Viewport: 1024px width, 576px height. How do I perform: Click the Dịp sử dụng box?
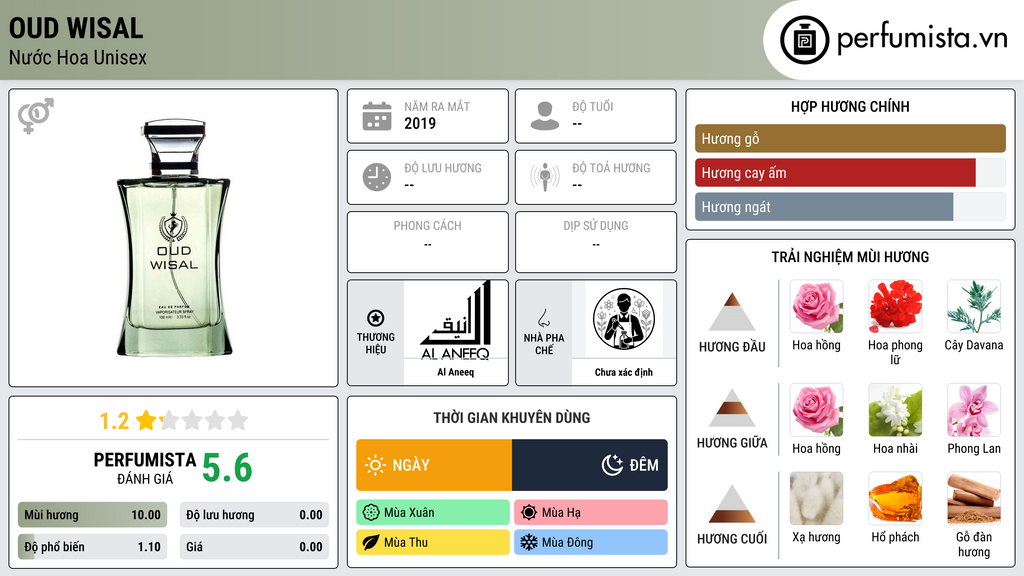tap(596, 242)
